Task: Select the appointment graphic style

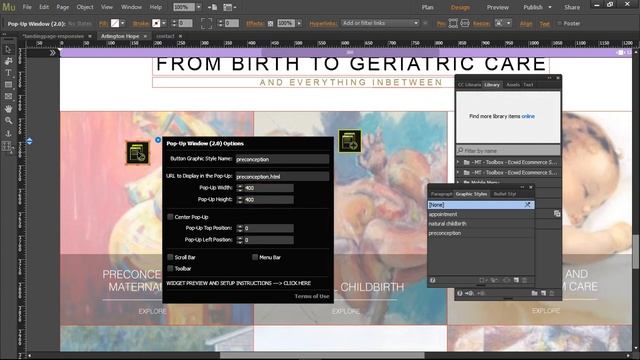Action: click(481, 214)
